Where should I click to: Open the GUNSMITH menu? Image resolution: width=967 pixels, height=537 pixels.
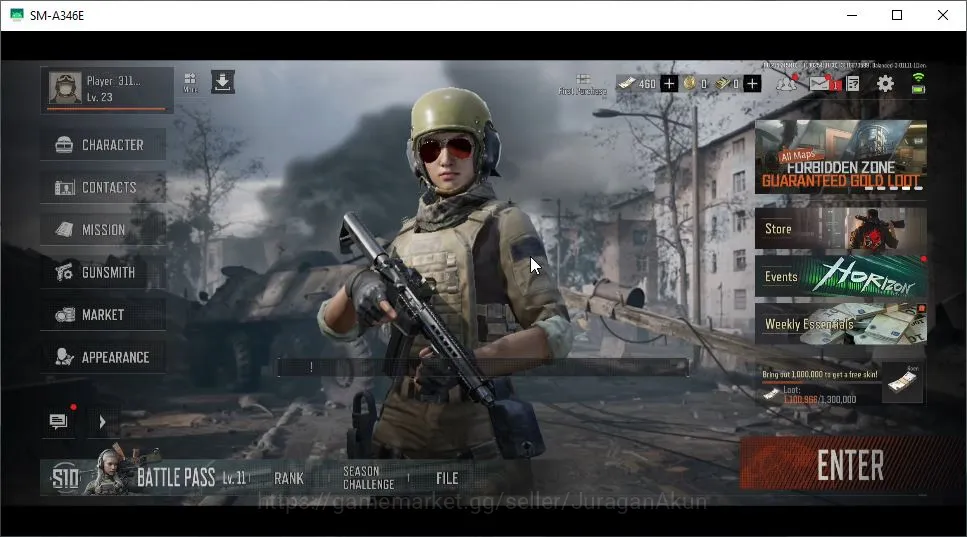click(103, 273)
